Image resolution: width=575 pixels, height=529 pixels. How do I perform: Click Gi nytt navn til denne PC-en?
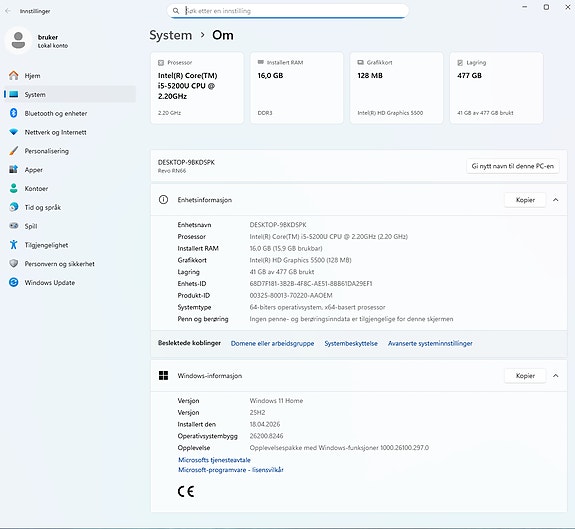[x=513, y=166]
